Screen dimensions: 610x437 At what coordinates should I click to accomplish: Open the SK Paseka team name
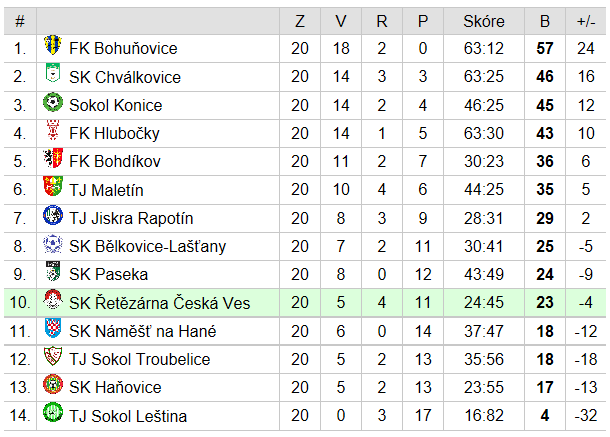(109, 275)
